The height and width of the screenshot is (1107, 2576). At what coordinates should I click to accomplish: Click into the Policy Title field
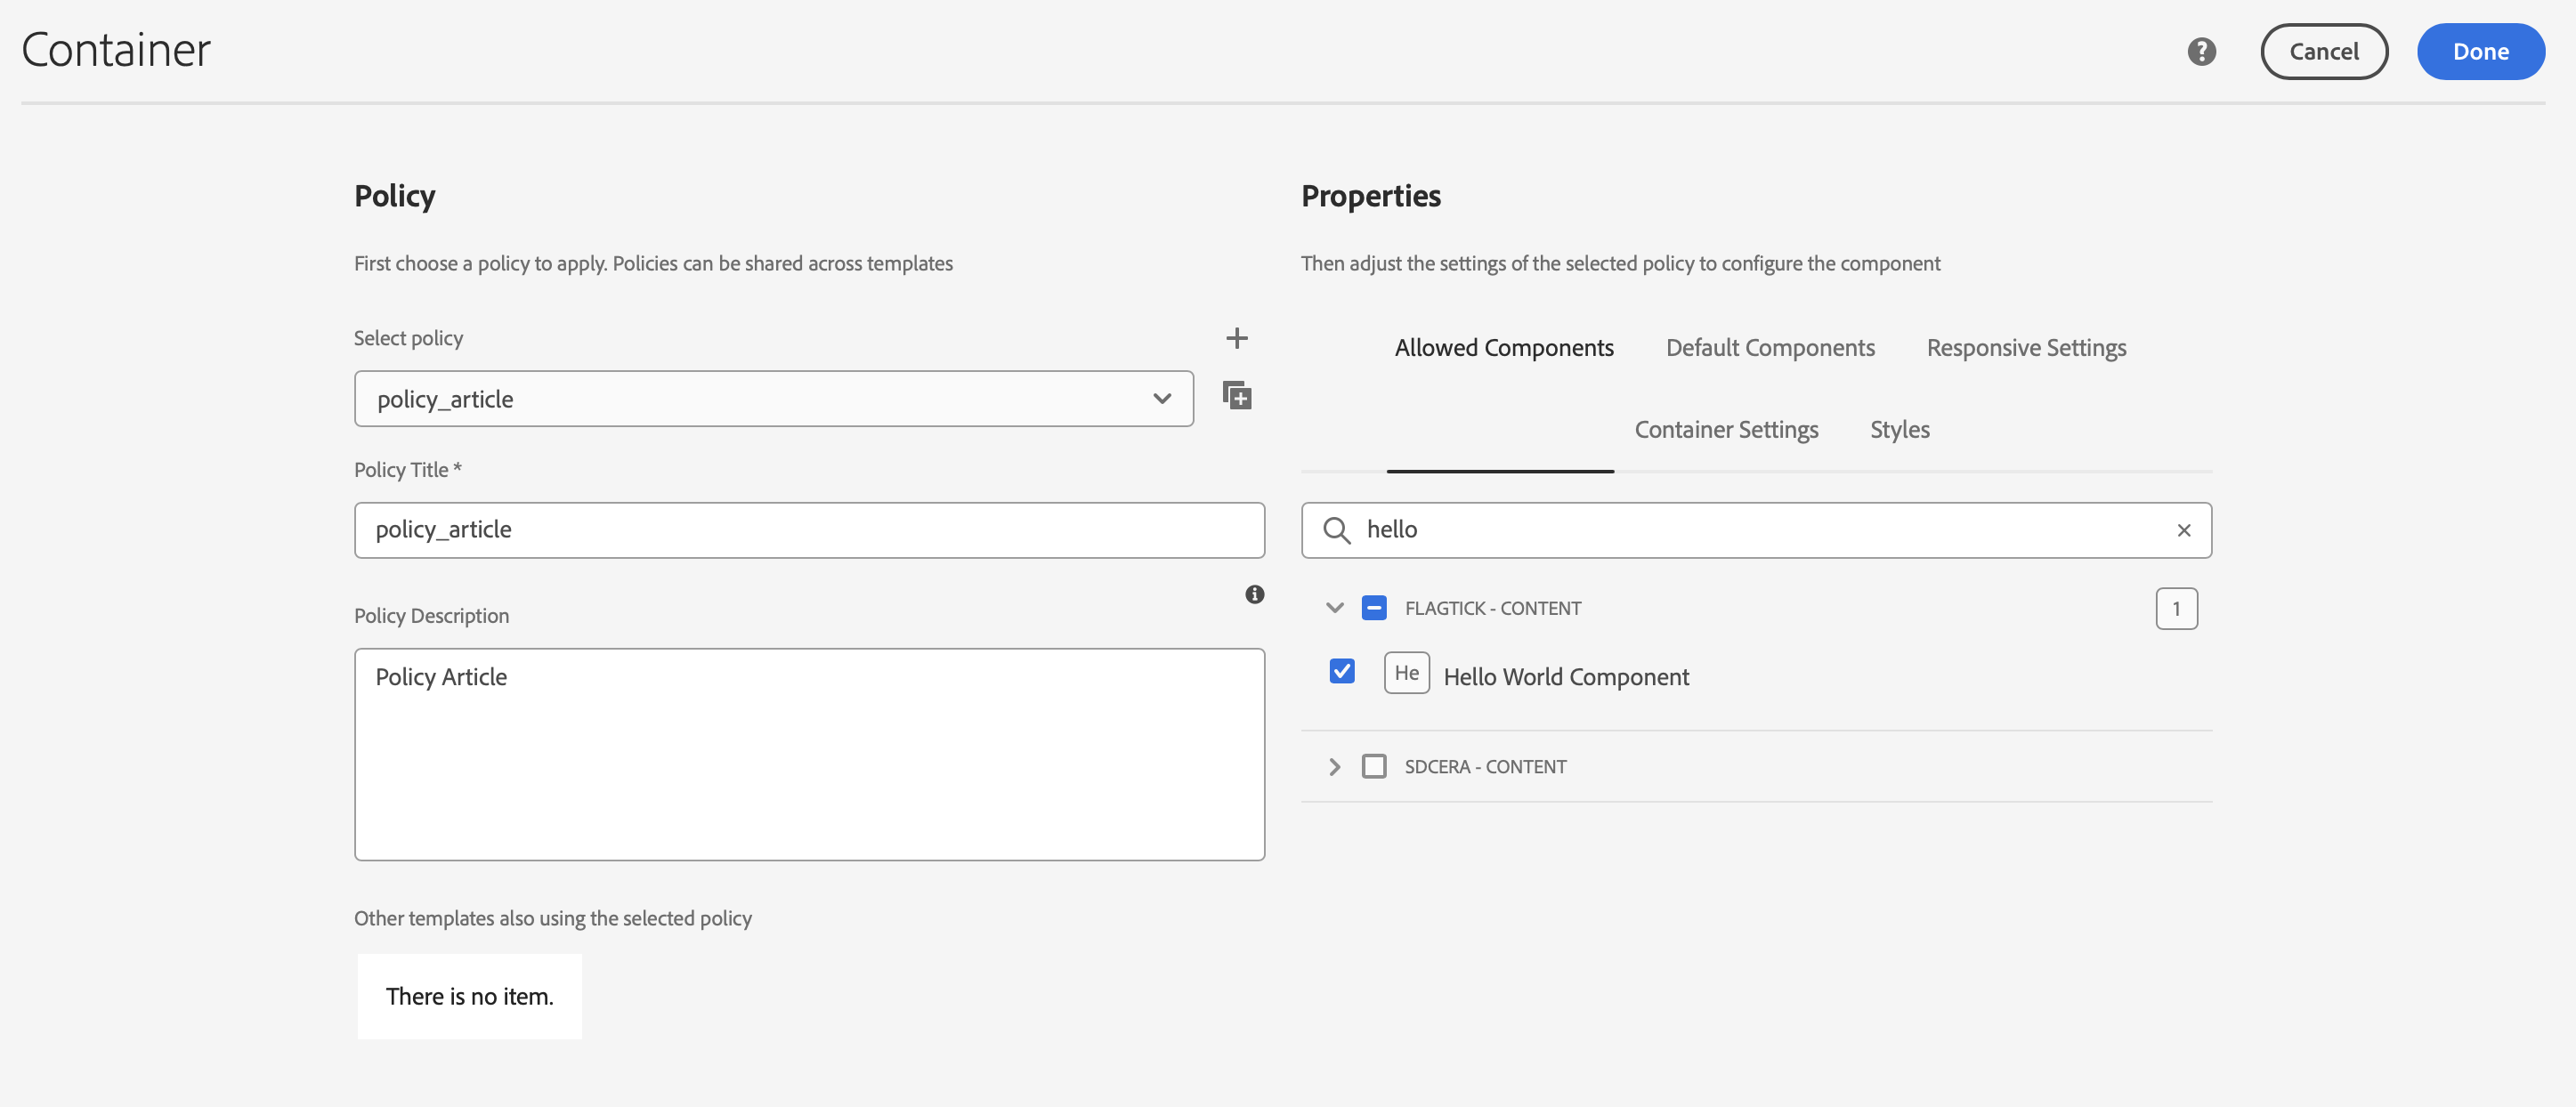click(808, 530)
